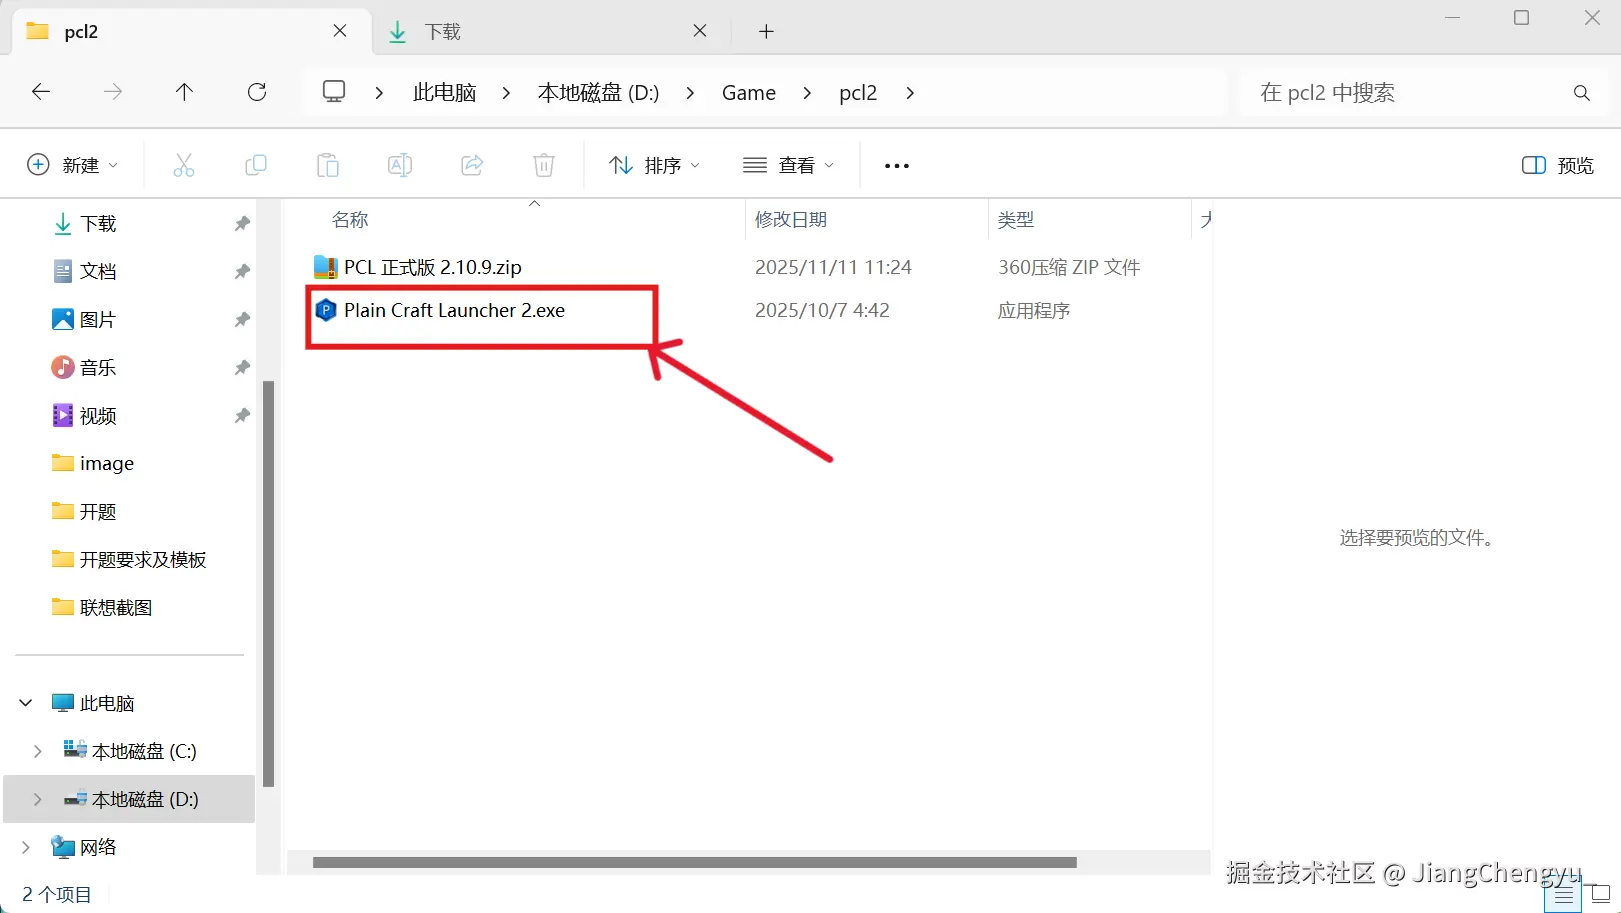The image size is (1621, 913).
Task: Expand the 本地磁盘 (C:) tree node
Action: (37, 751)
